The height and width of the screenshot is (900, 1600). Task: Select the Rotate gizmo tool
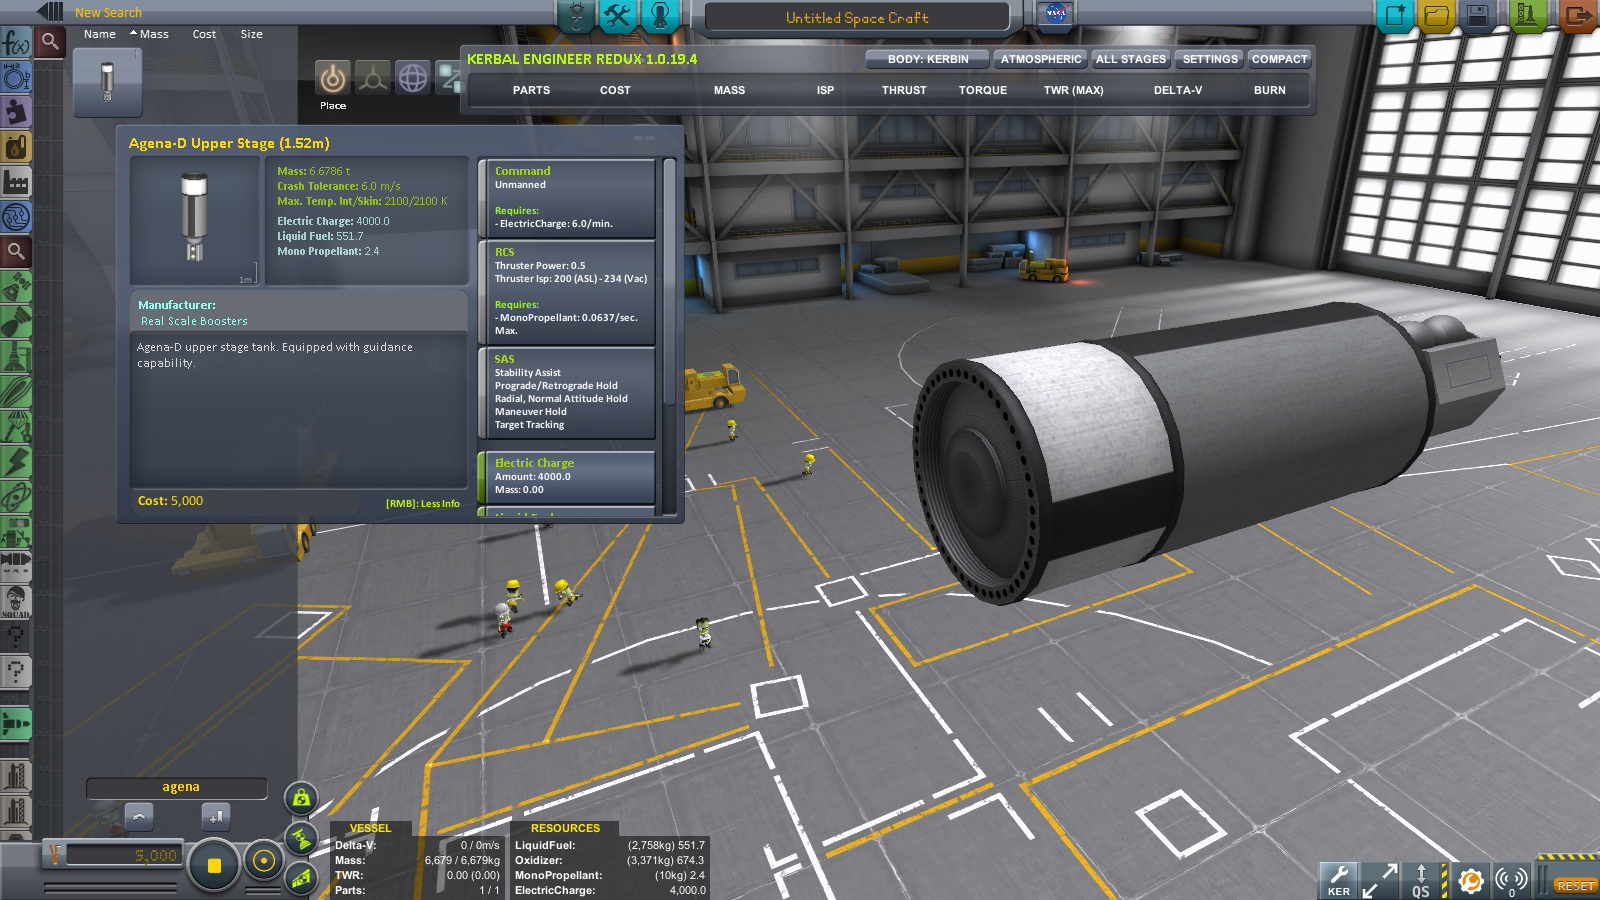point(413,78)
